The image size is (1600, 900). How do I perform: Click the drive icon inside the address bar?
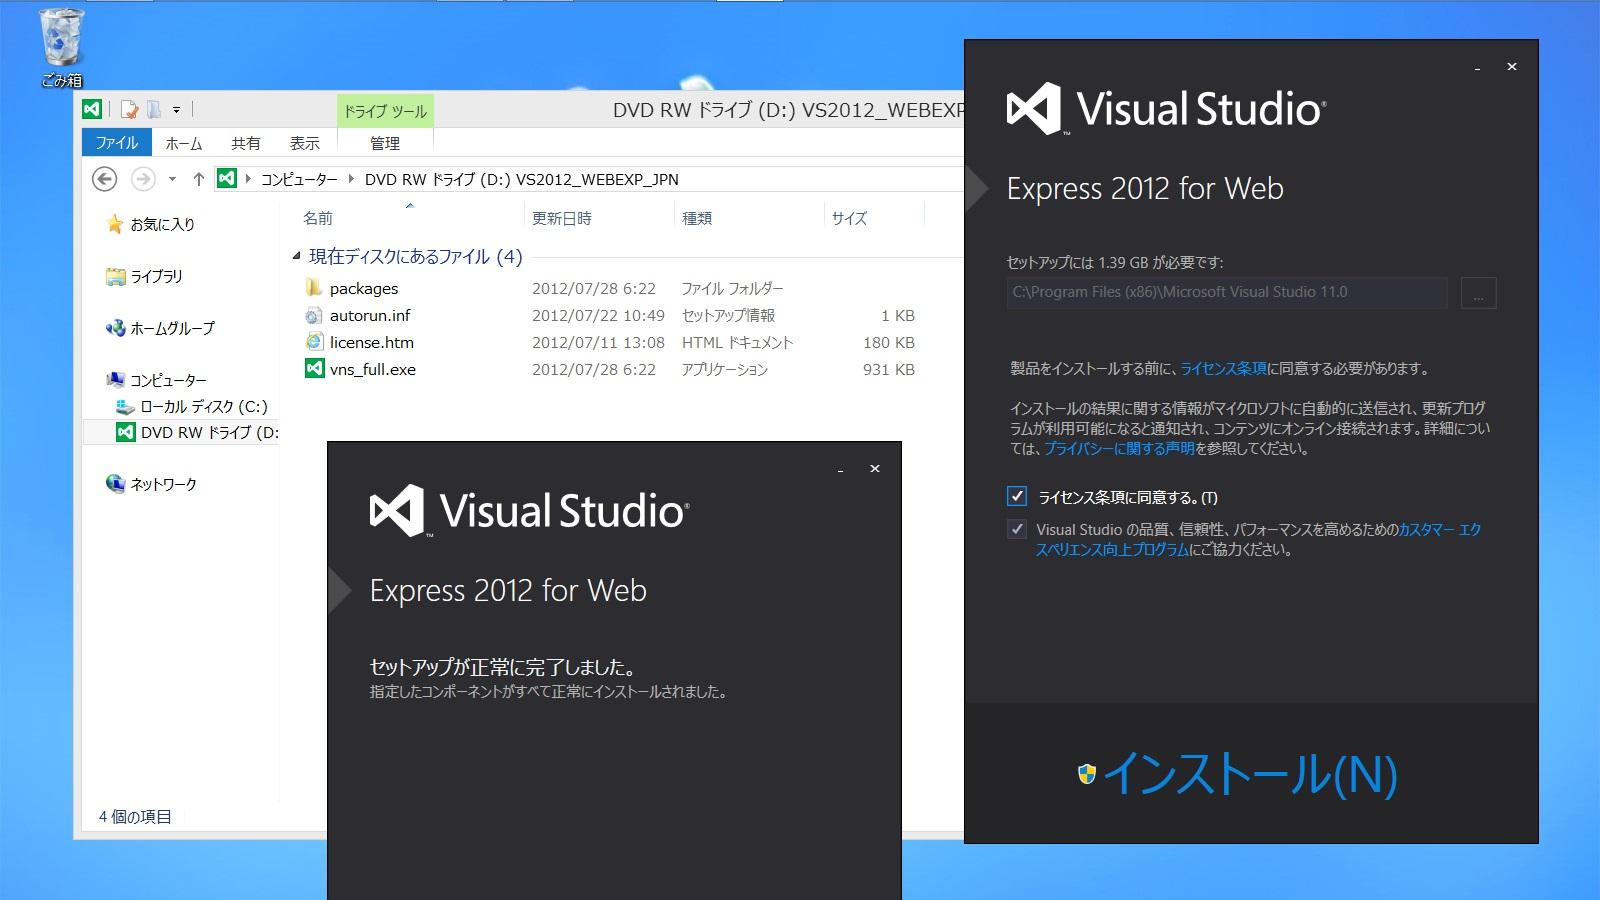point(227,179)
